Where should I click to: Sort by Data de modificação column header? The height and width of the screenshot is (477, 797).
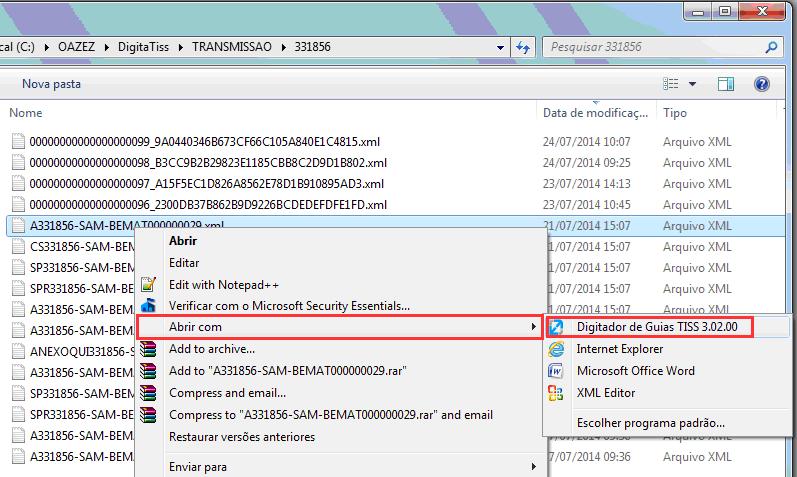[x=595, y=113]
